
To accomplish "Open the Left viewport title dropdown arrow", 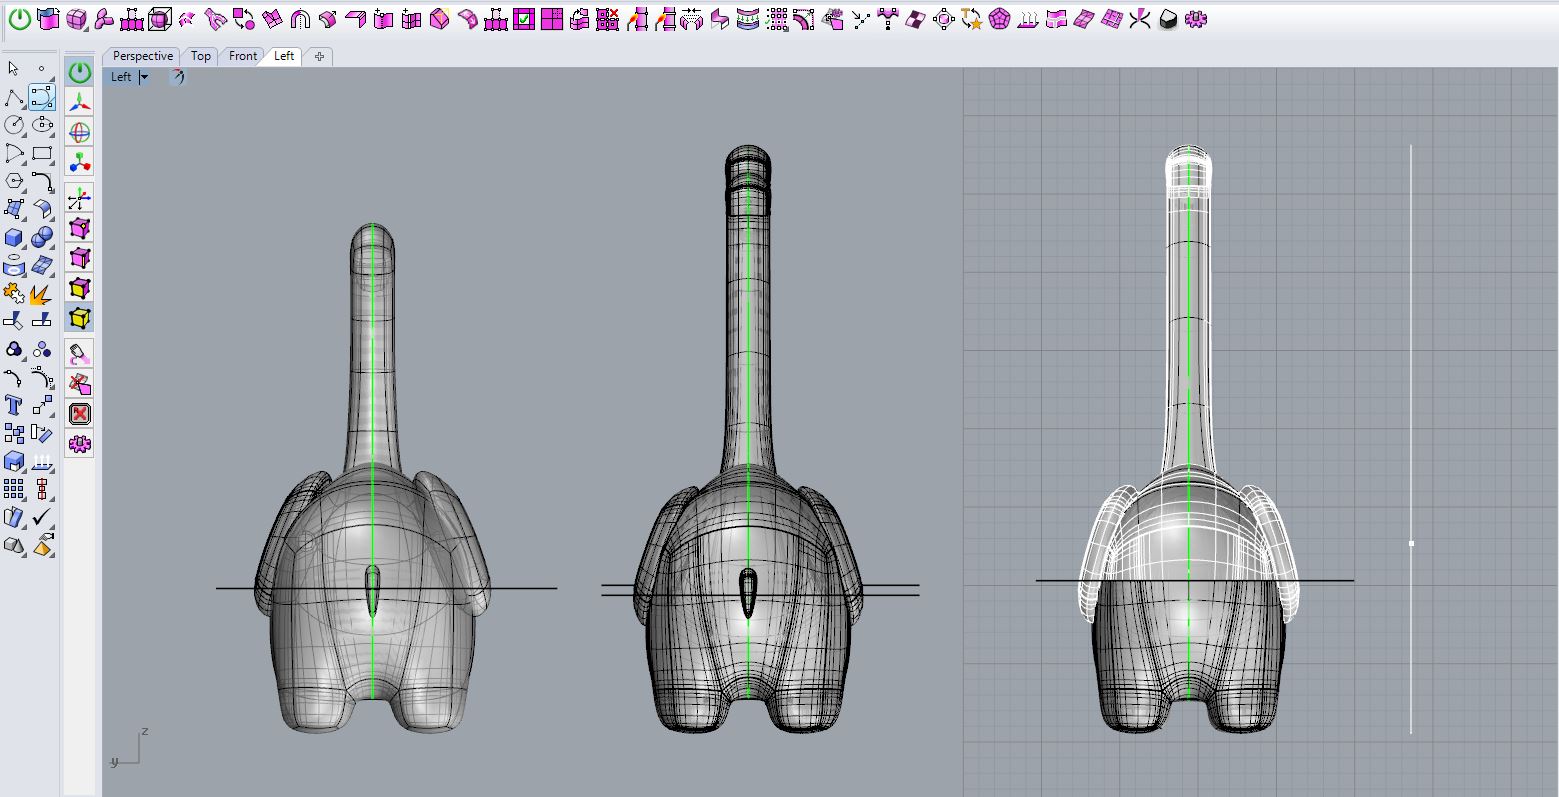I will point(144,77).
